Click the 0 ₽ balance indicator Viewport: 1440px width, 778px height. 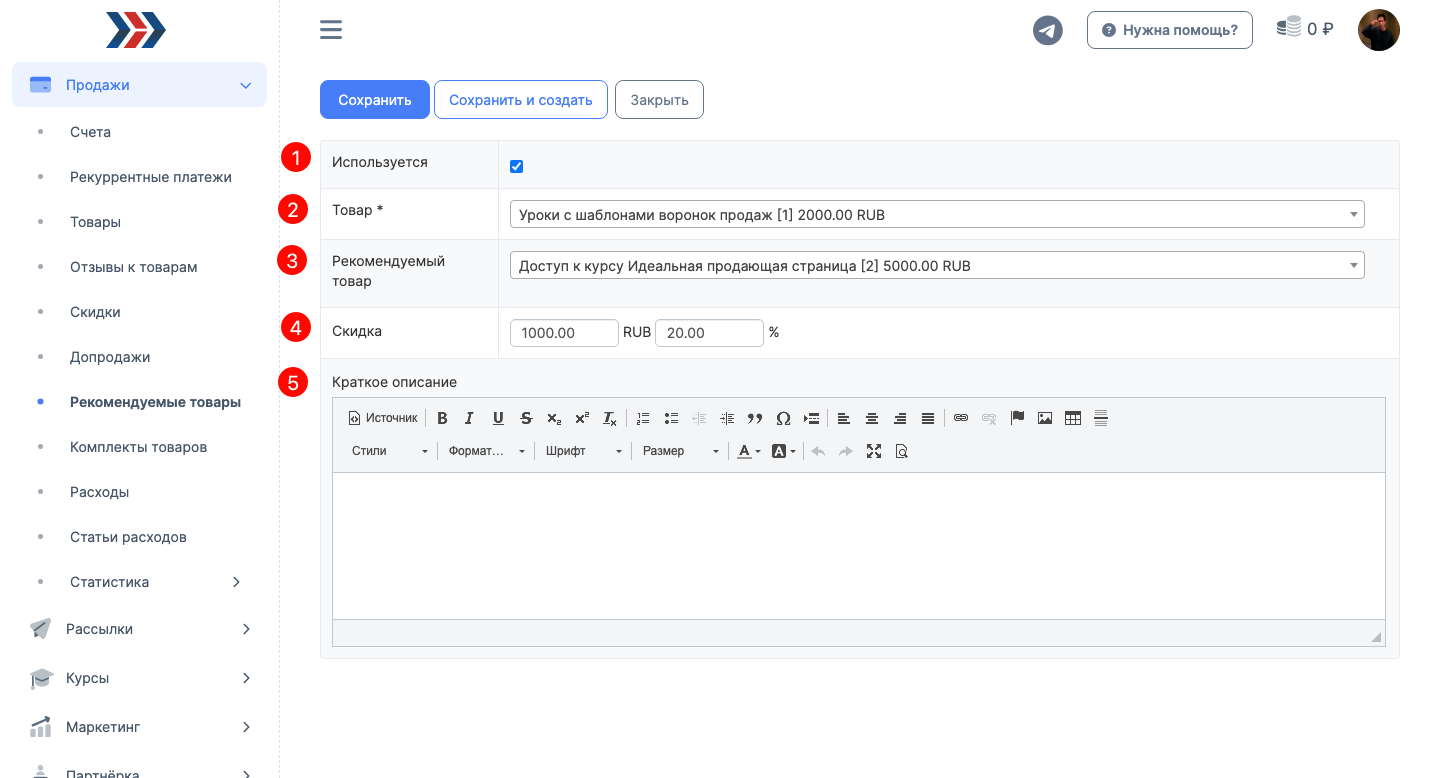coord(1305,29)
